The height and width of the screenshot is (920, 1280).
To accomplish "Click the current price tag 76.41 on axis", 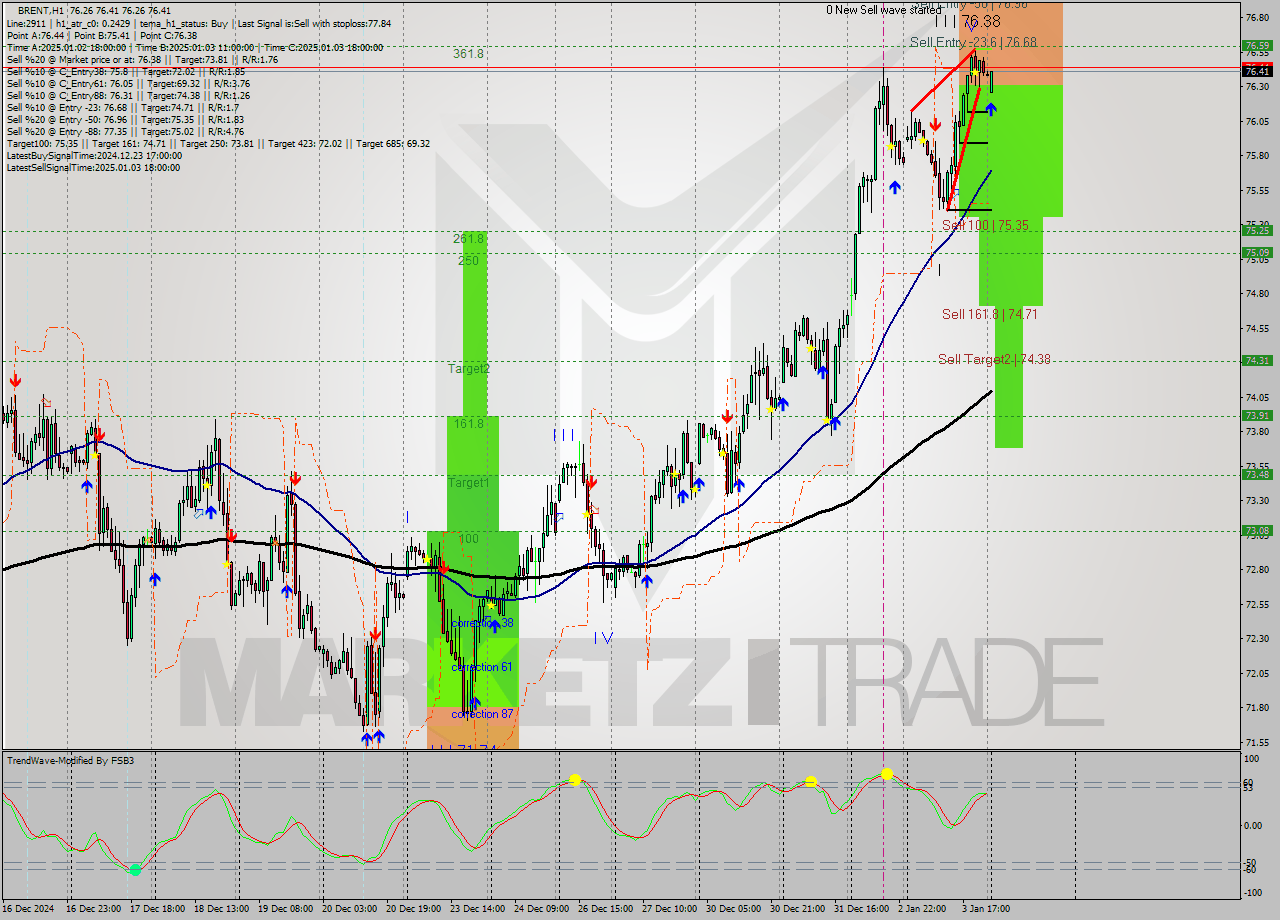I will coord(1257,71).
